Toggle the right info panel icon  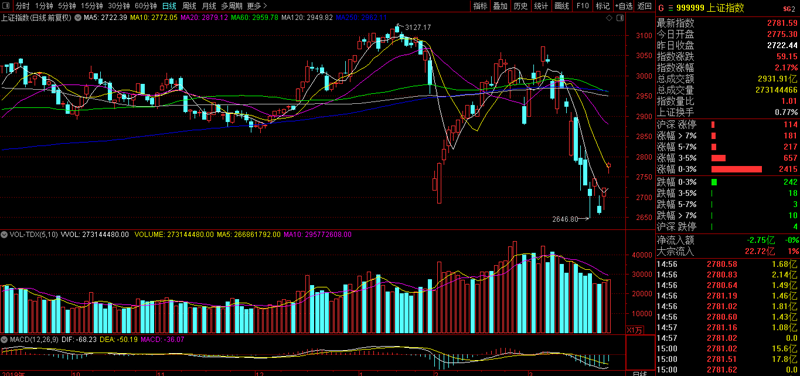coord(619,17)
